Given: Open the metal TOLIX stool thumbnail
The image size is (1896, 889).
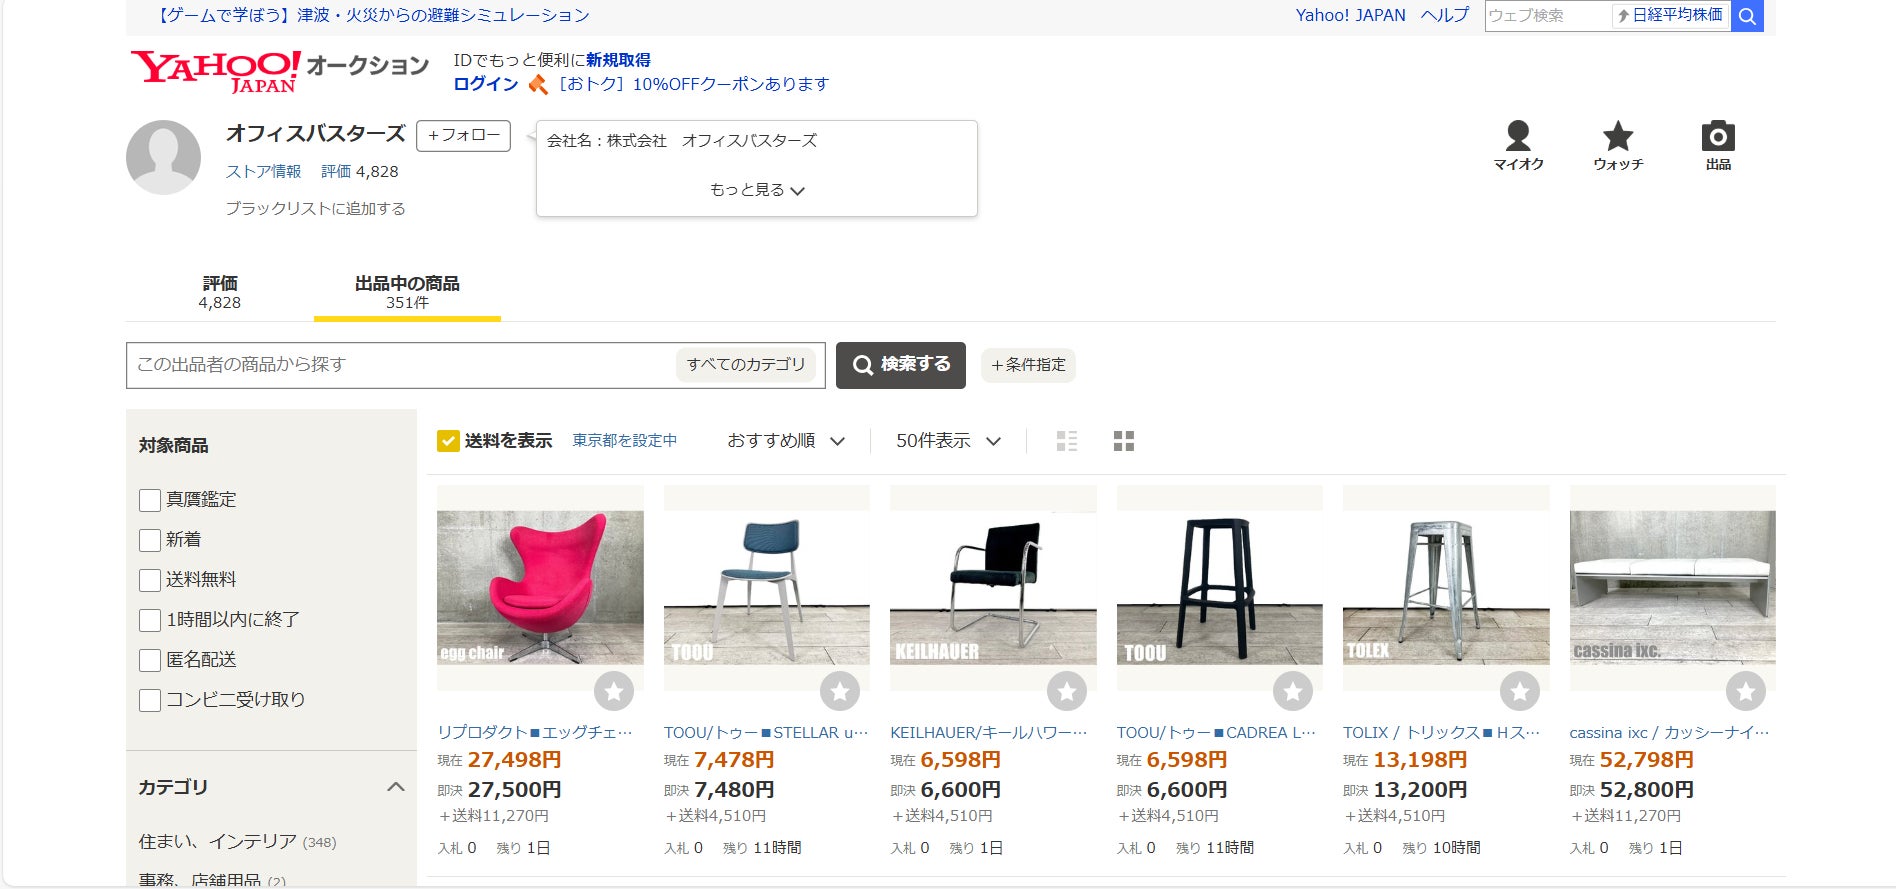Looking at the screenshot, I should [x=1446, y=588].
